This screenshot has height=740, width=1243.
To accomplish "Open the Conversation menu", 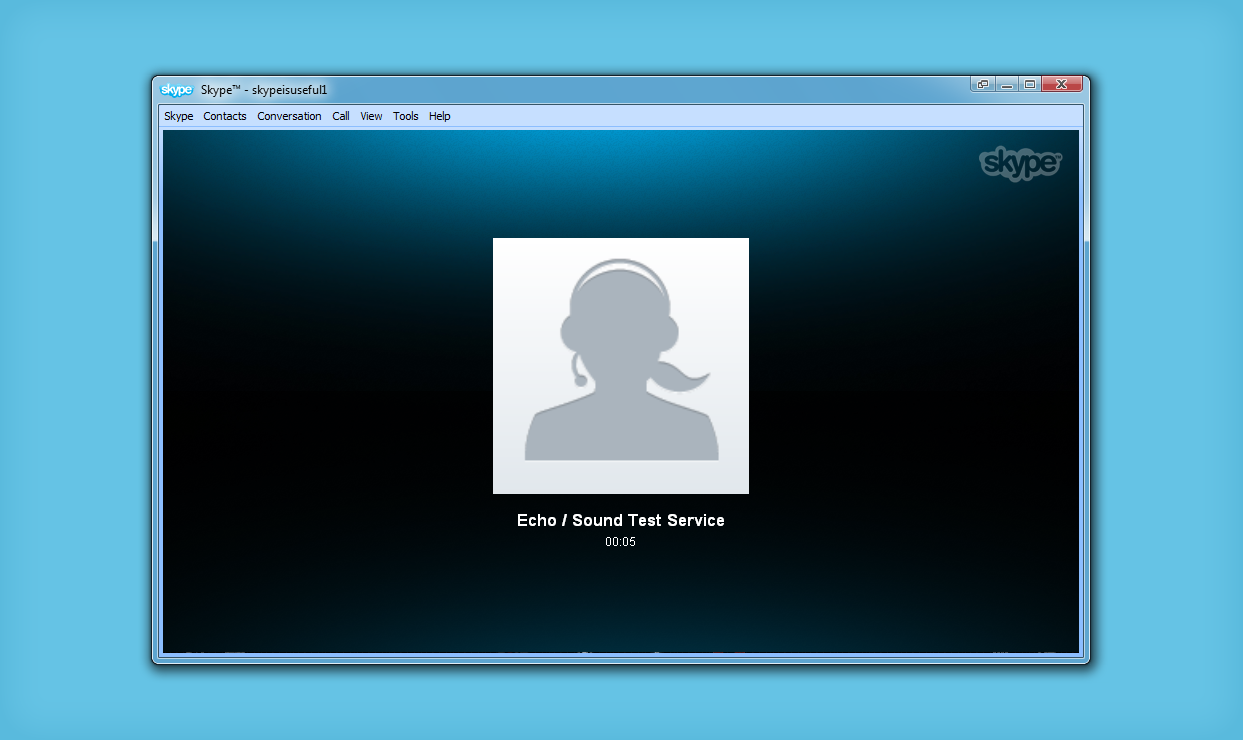I will coord(289,116).
